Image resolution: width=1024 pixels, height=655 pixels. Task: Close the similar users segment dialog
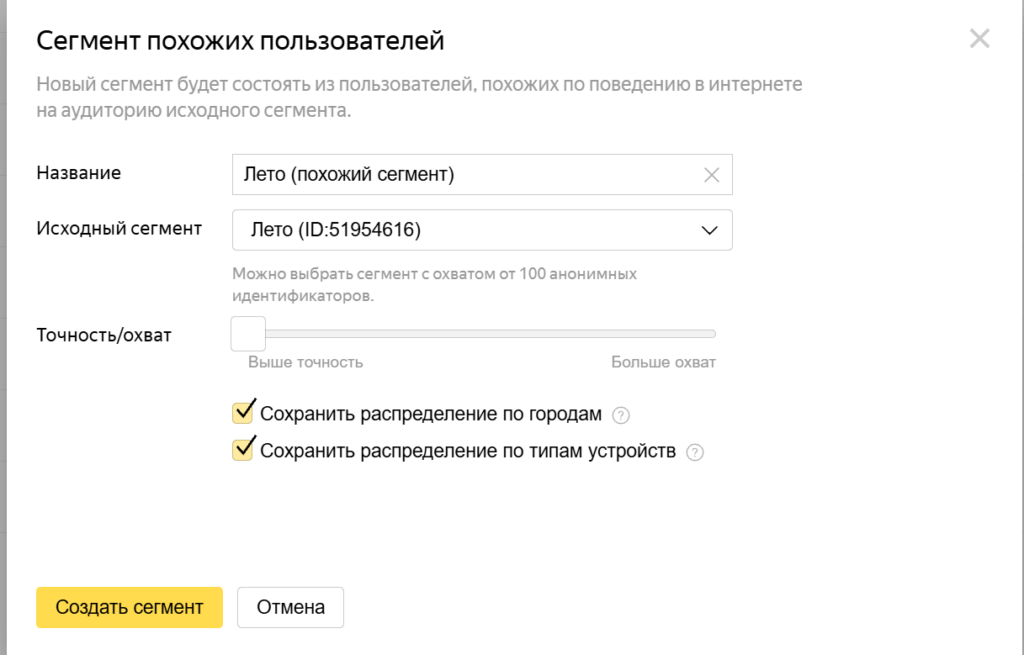coord(979,39)
